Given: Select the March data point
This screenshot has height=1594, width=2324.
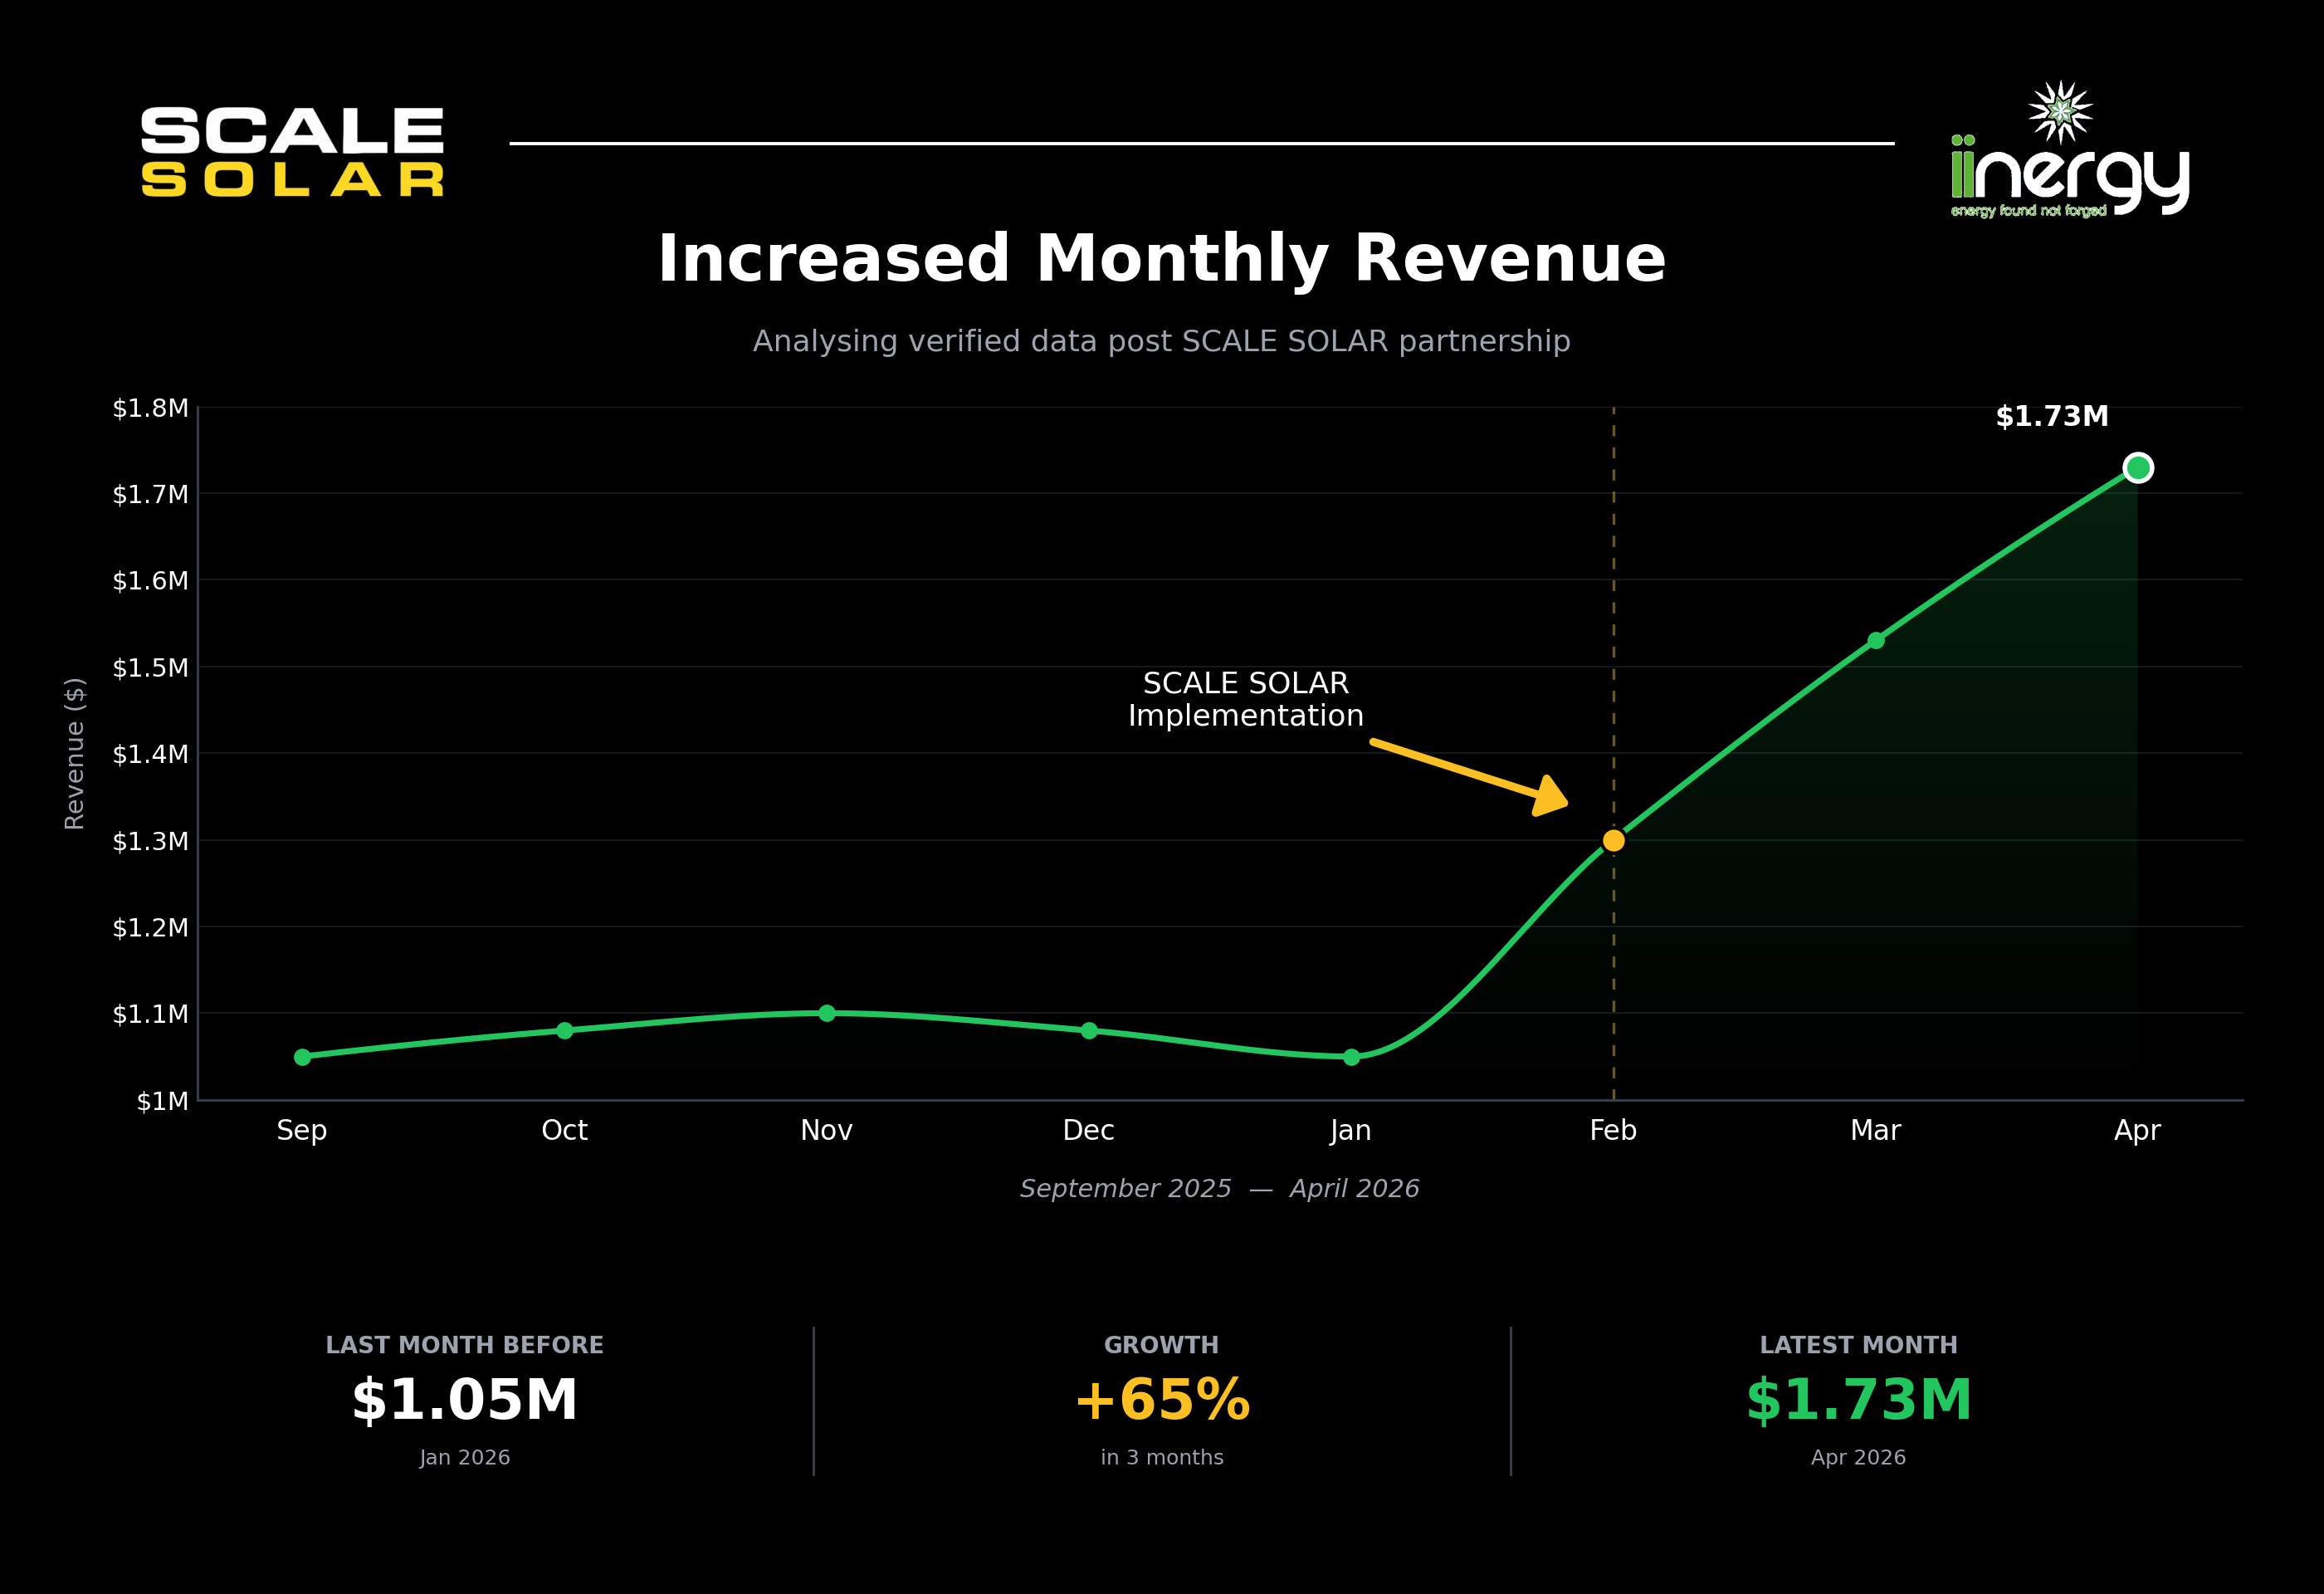Looking at the screenshot, I should (1875, 640).
